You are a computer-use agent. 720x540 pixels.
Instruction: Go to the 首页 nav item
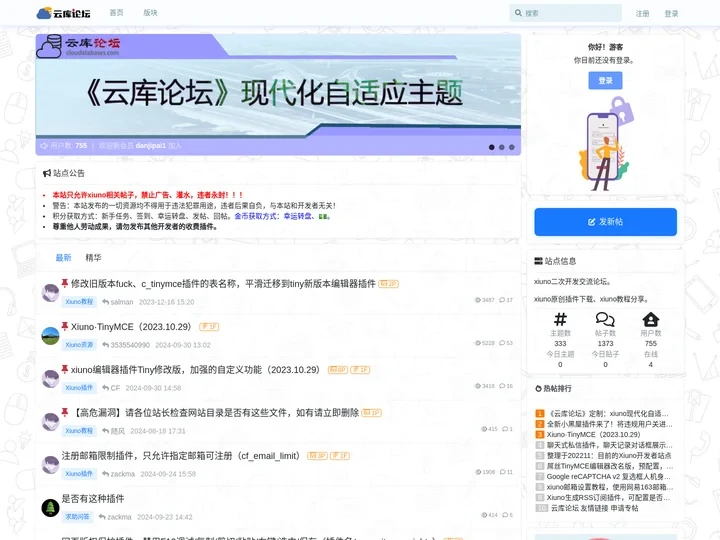(x=117, y=13)
